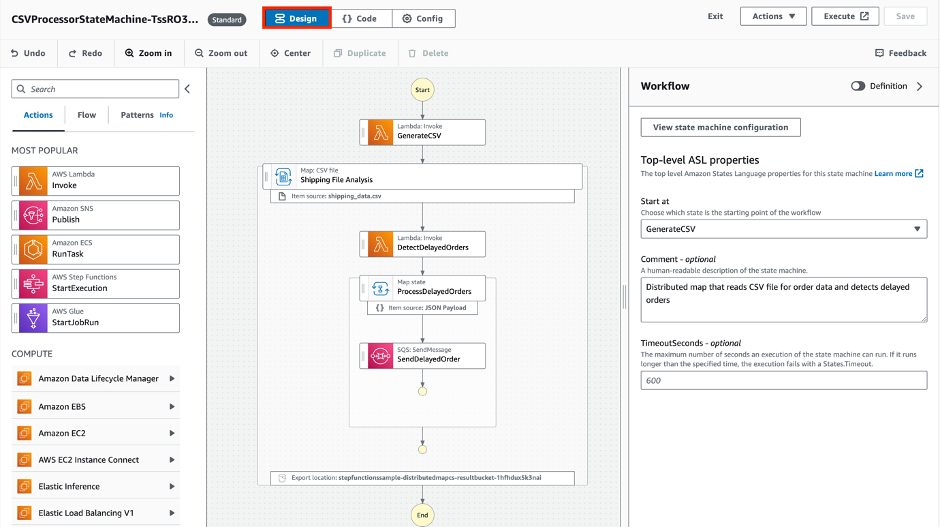941x527 pixels.
Task: Select the AWS Glue StartJobRun icon
Action: [x=33, y=318]
